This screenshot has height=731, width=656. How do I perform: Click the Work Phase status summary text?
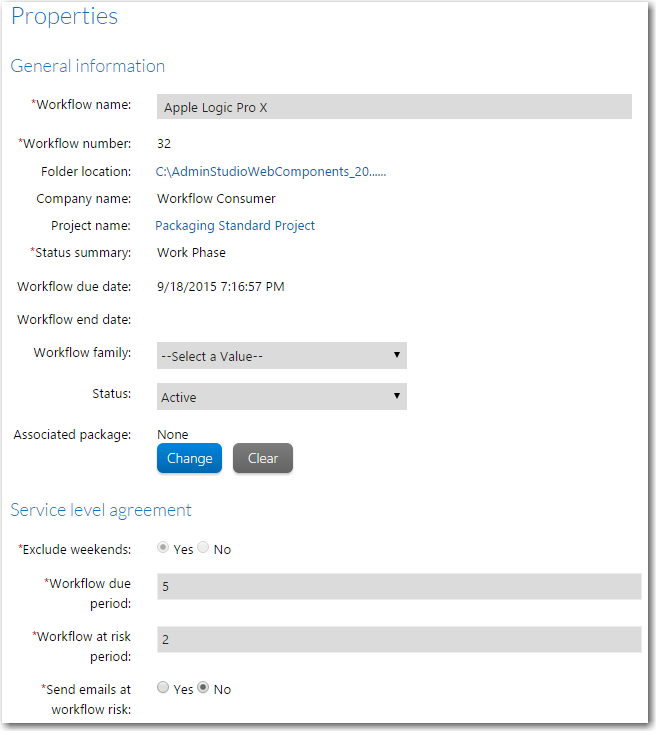point(191,253)
